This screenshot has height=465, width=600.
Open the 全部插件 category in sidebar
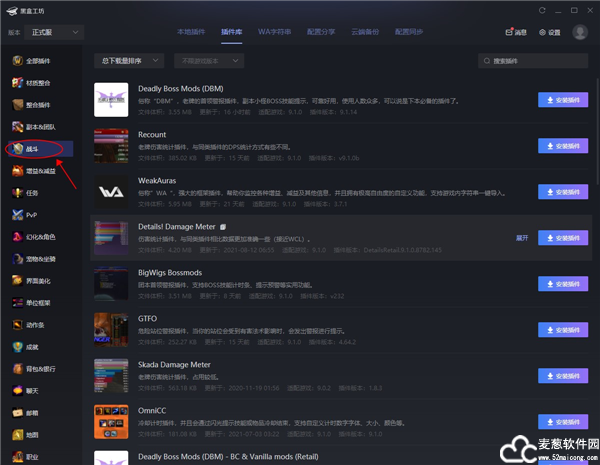pyautogui.click(x=31, y=61)
